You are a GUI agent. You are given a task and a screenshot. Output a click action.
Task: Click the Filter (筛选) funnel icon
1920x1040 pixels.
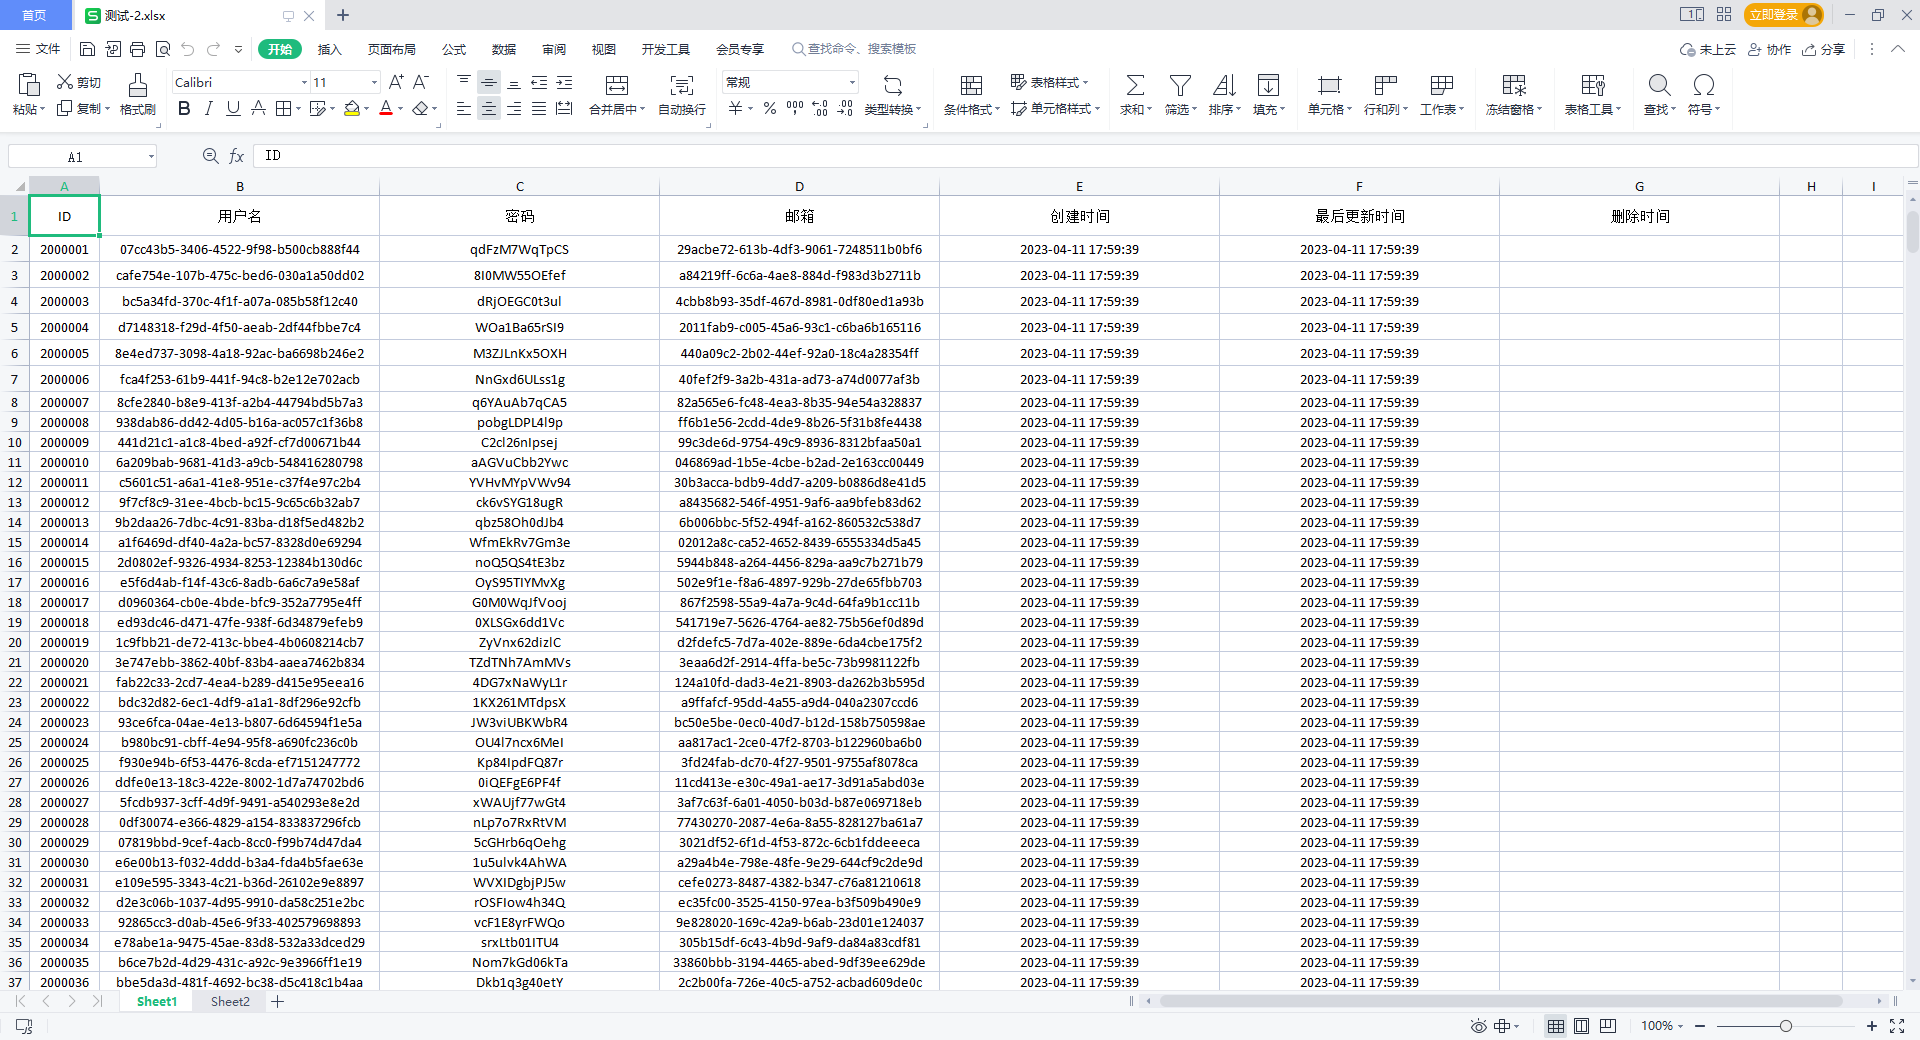pos(1180,85)
